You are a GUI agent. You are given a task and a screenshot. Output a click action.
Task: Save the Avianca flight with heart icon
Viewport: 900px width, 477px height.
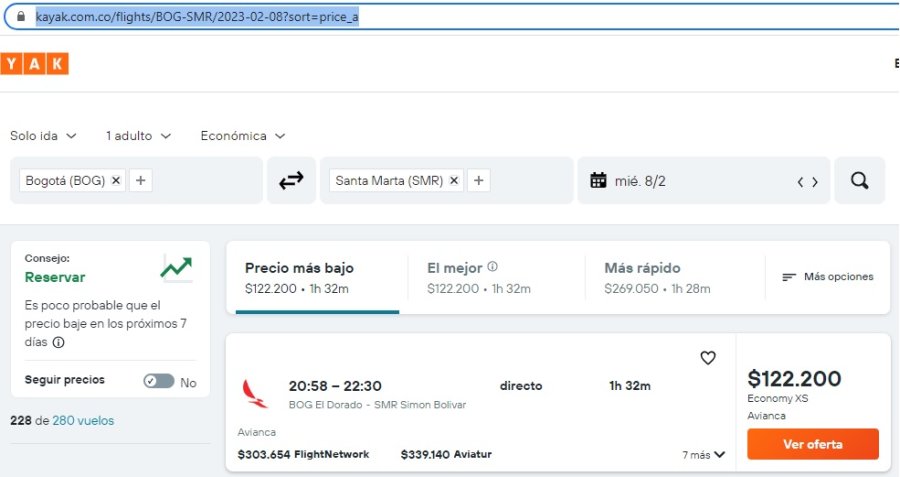[x=708, y=358]
